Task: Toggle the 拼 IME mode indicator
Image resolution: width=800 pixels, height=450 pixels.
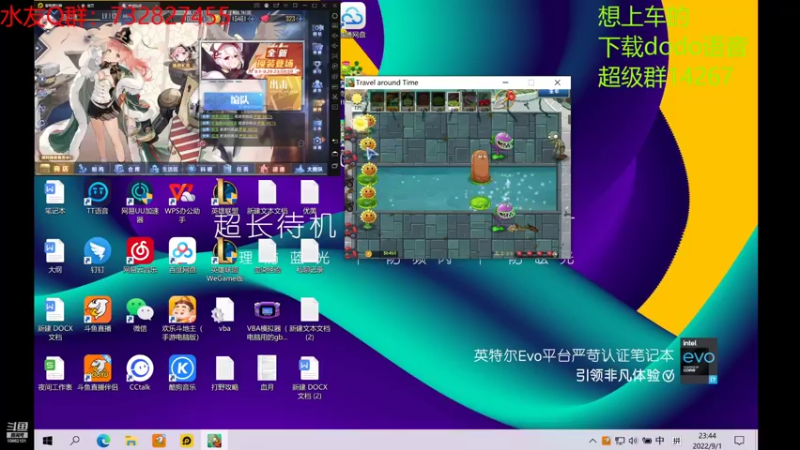Action: coord(677,440)
